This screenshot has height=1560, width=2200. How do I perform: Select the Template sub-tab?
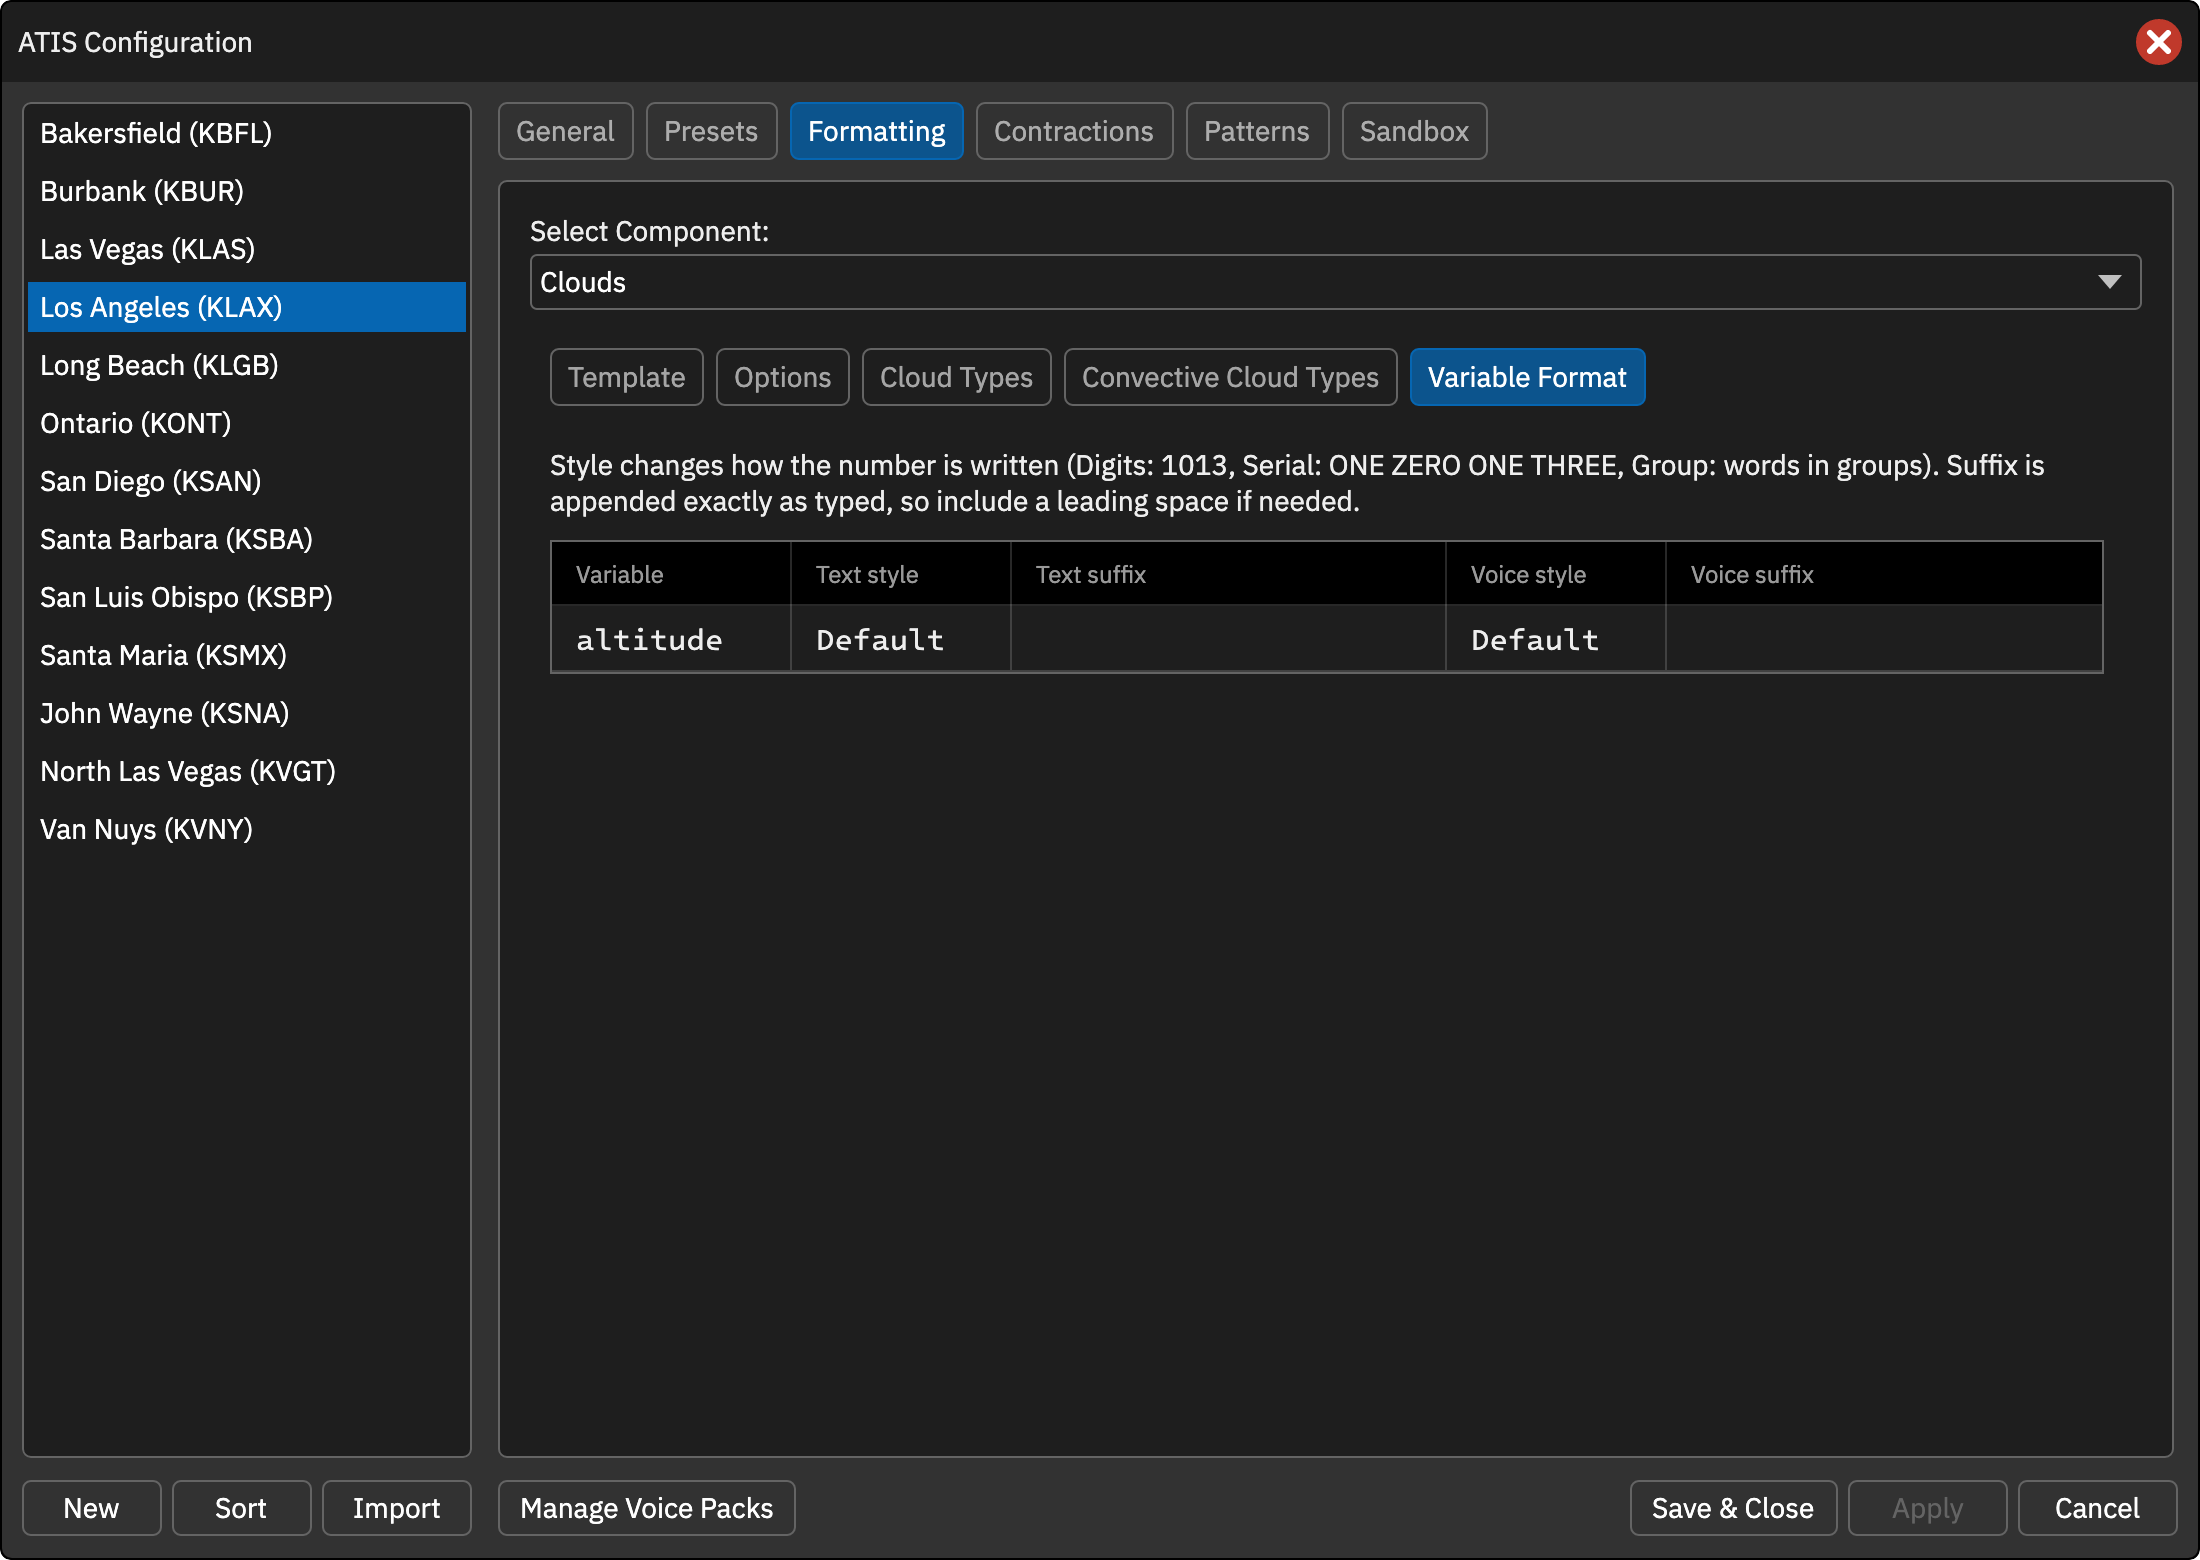[x=627, y=377]
